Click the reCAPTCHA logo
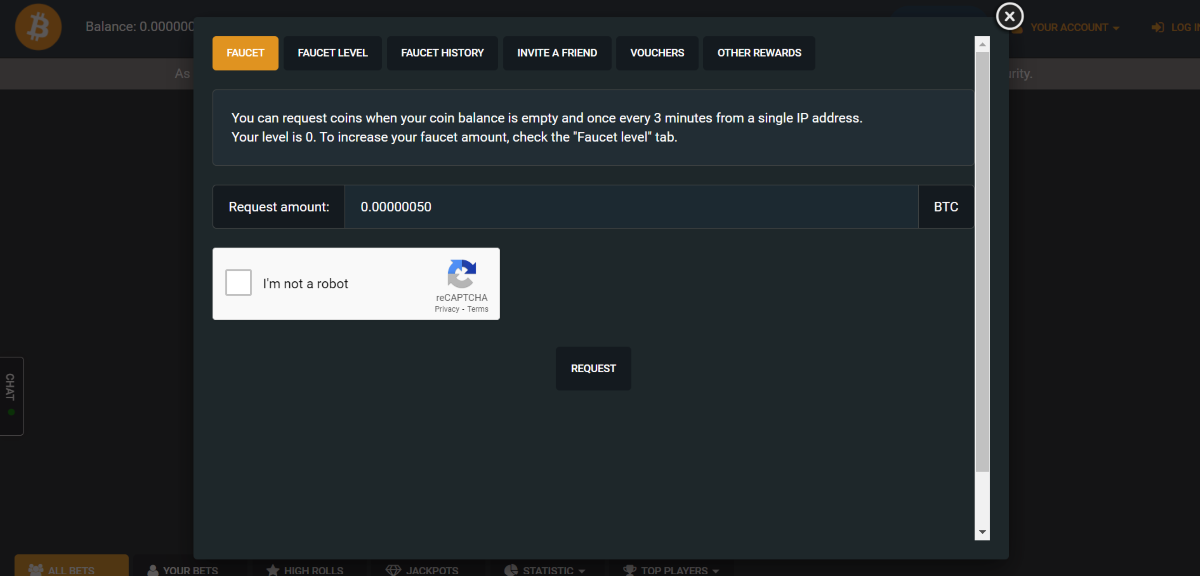1200x576 pixels. [462, 274]
